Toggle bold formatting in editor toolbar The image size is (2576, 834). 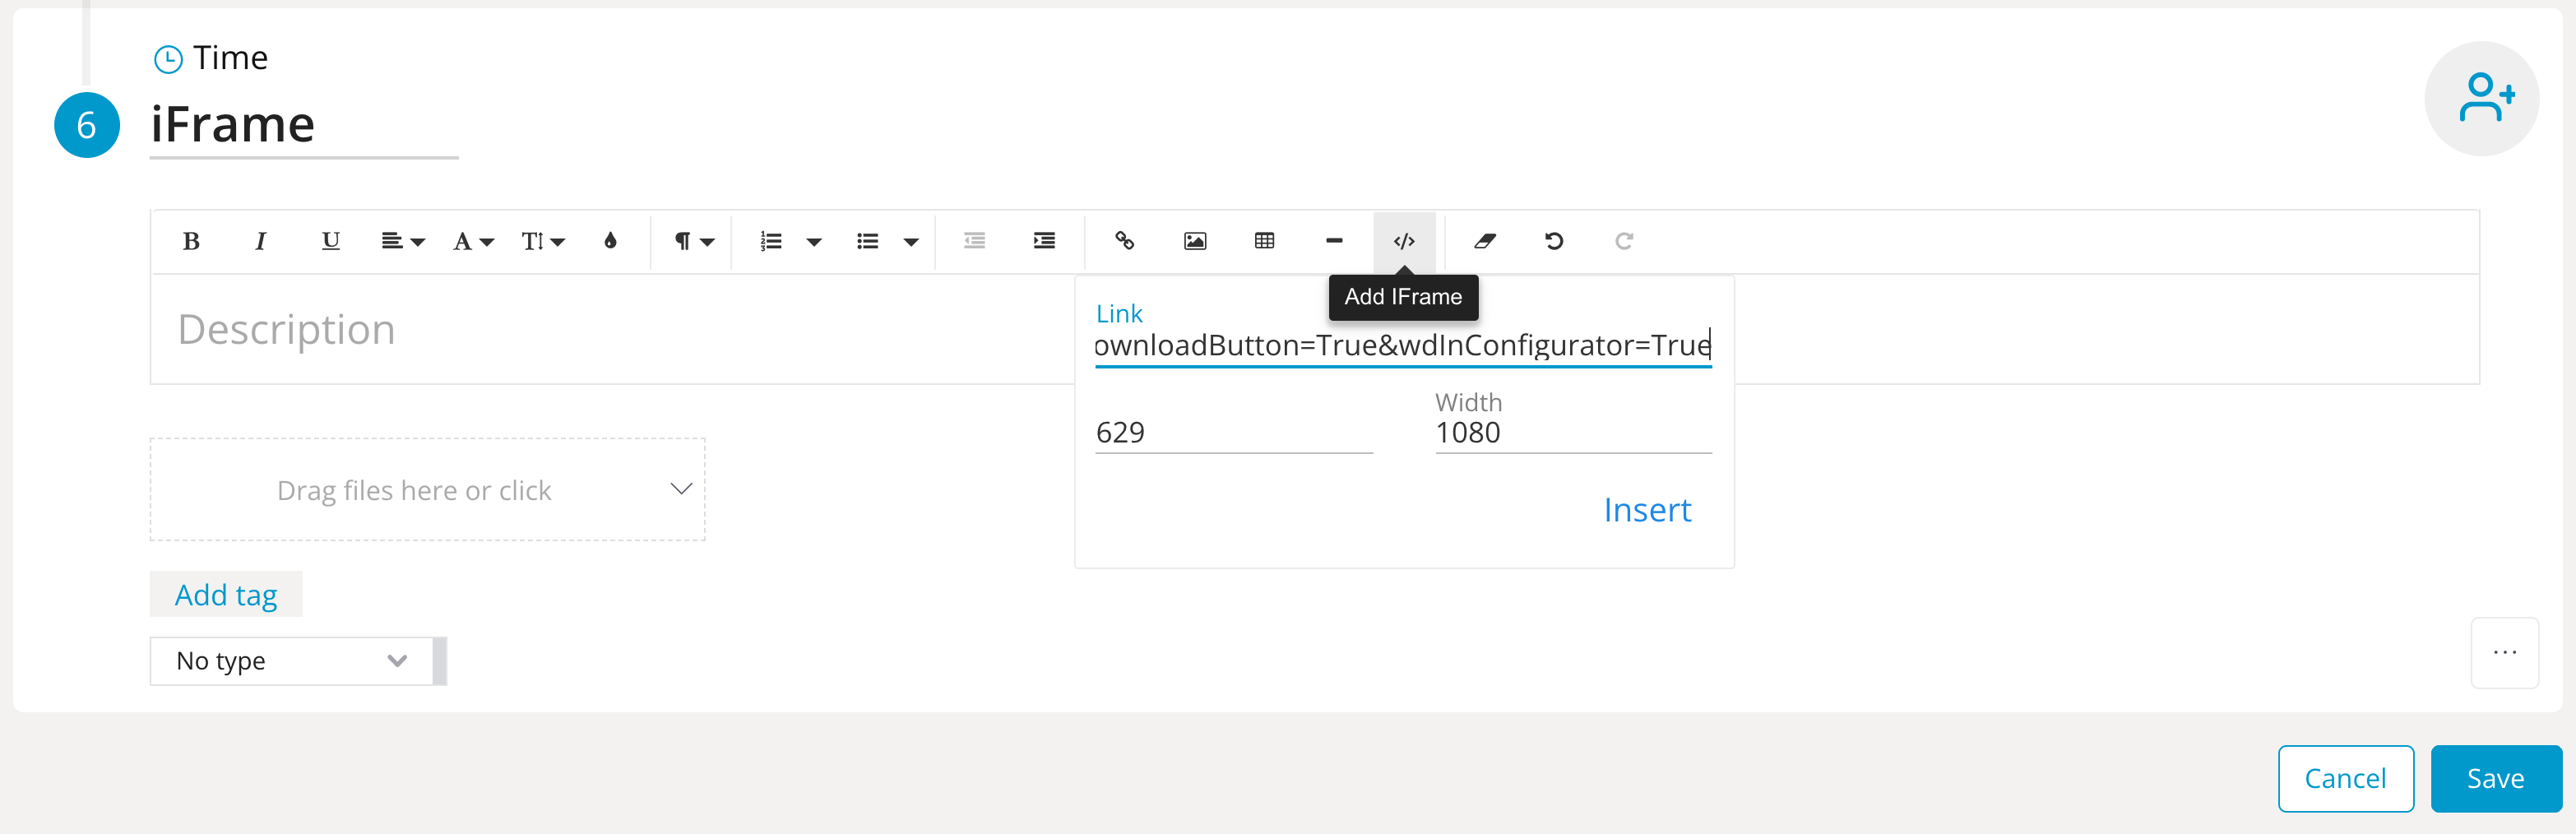[x=191, y=241]
